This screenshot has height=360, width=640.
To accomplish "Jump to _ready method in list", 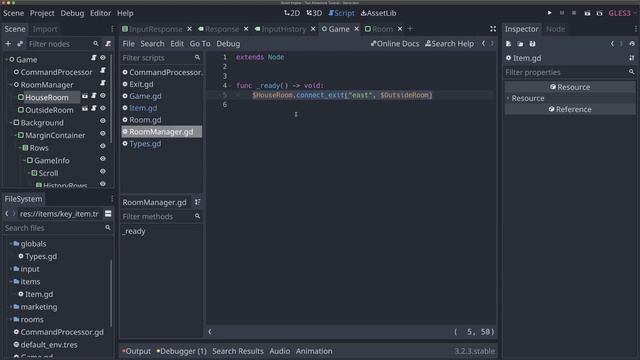I will [x=134, y=231].
